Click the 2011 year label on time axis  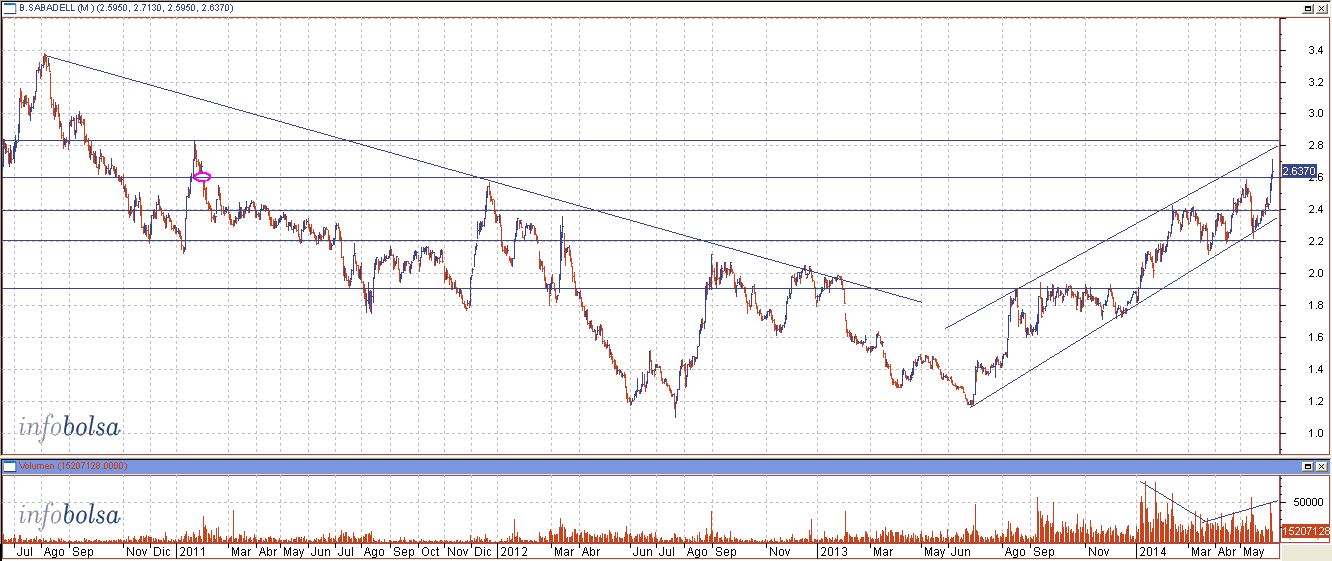pyautogui.click(x=191, y=551)
